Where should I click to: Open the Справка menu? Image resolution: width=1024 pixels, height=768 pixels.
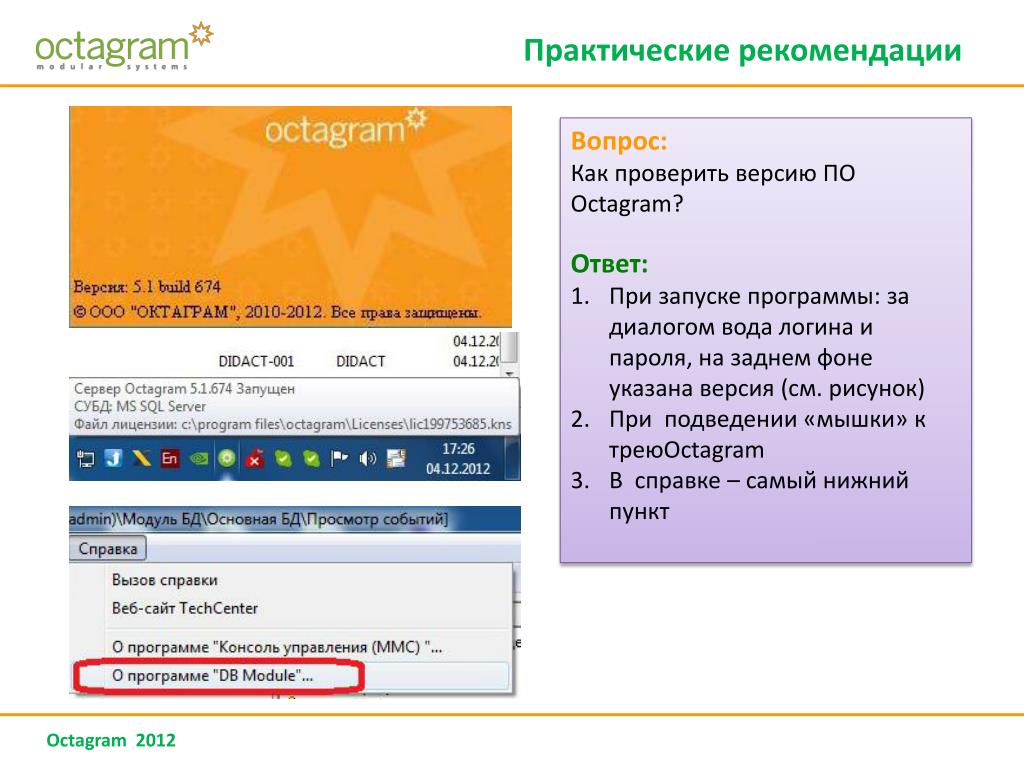point(108,549)
